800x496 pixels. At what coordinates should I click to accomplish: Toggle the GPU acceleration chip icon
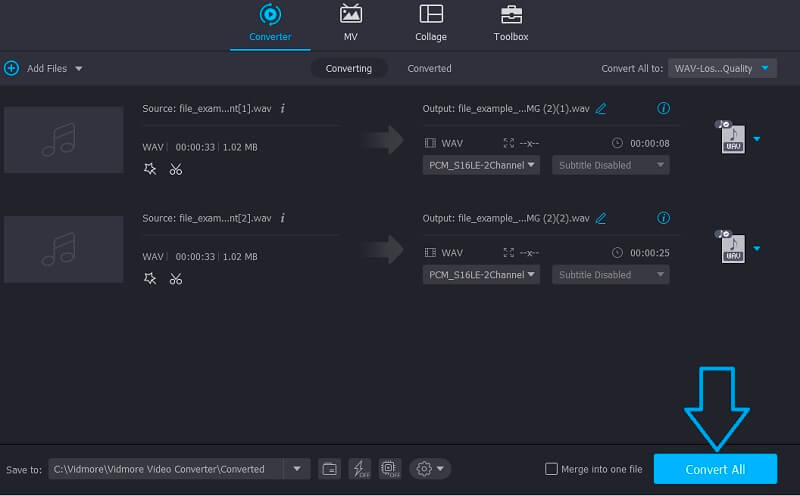[x=389, y=468]
